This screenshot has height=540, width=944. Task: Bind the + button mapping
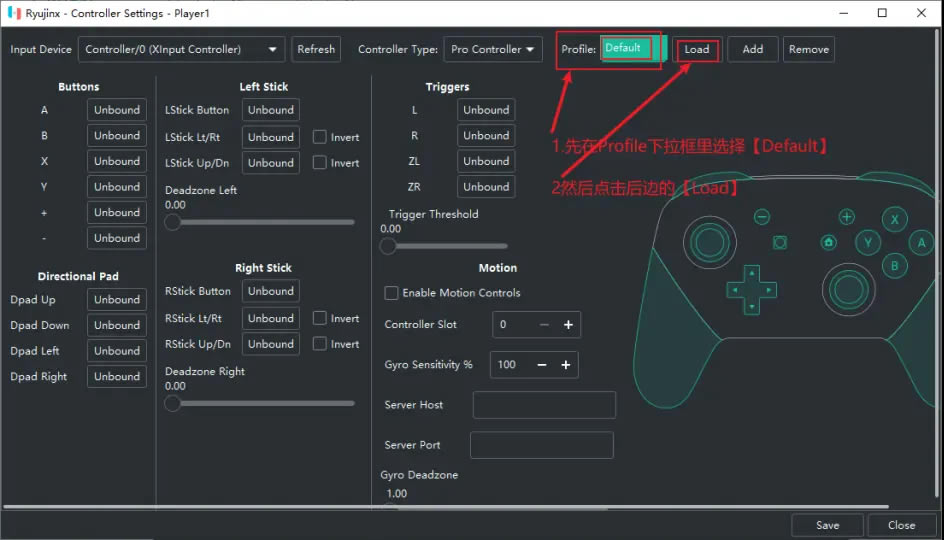pos(117,213)
